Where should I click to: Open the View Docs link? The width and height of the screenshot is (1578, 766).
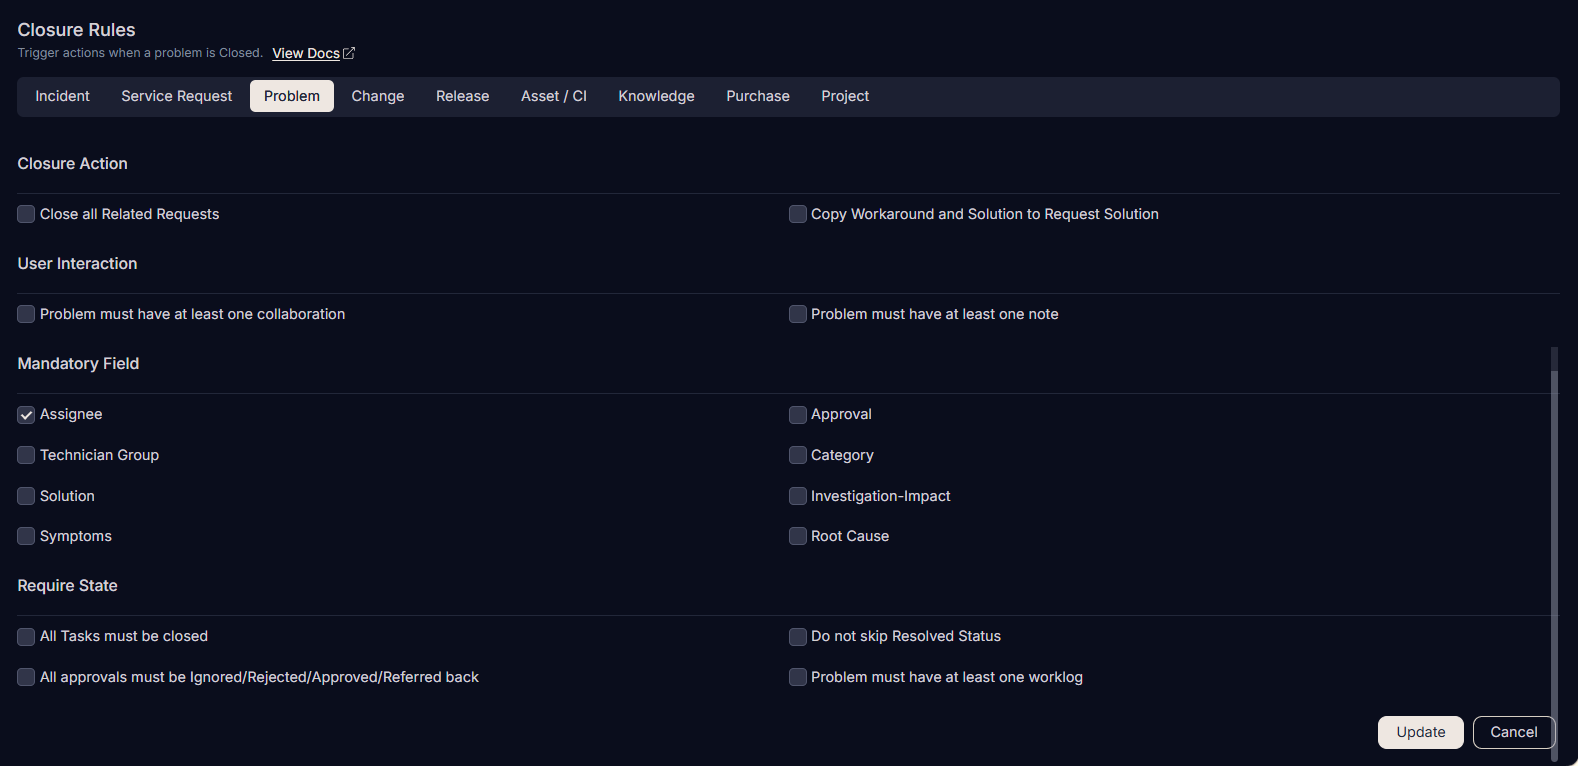306,53
